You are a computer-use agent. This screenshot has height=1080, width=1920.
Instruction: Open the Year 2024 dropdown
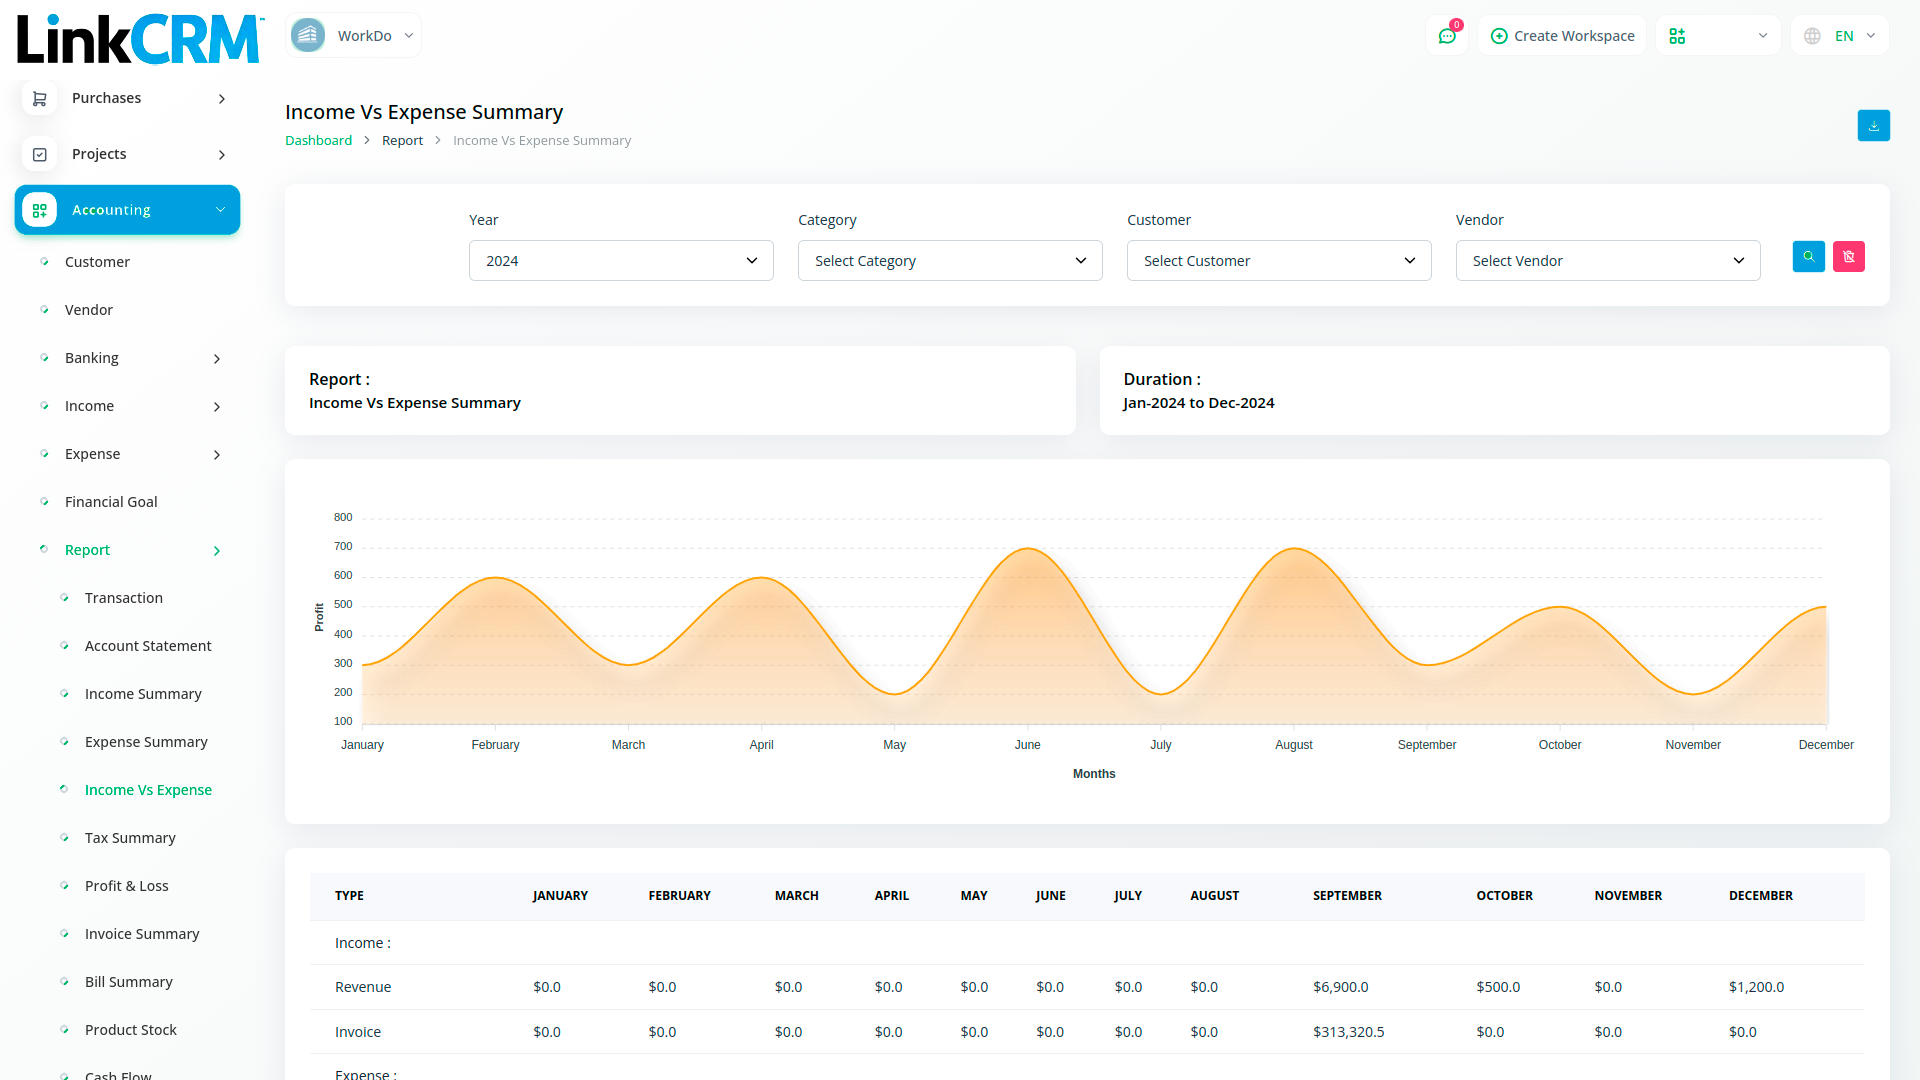(x=621, y=261)
